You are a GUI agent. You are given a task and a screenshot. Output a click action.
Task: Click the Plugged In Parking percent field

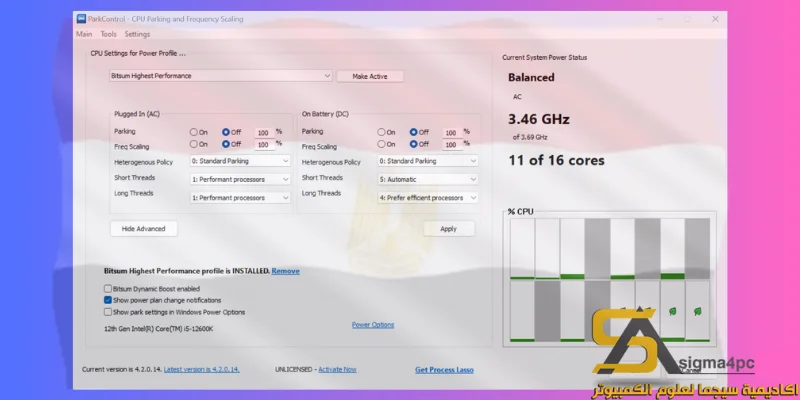click(264, 133)
